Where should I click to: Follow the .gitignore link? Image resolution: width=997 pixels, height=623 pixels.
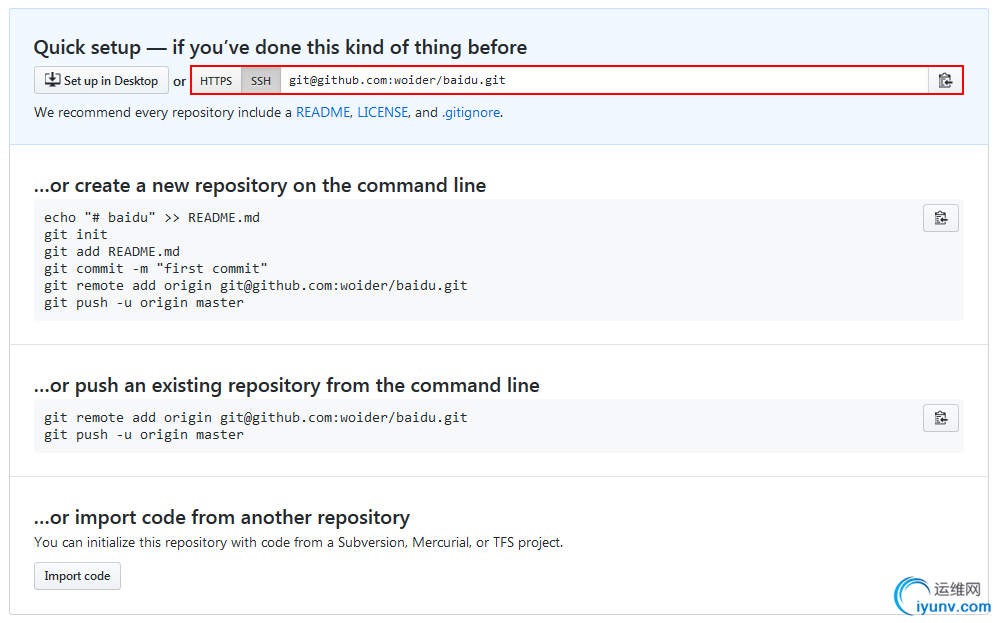click(x=471, y=113)
